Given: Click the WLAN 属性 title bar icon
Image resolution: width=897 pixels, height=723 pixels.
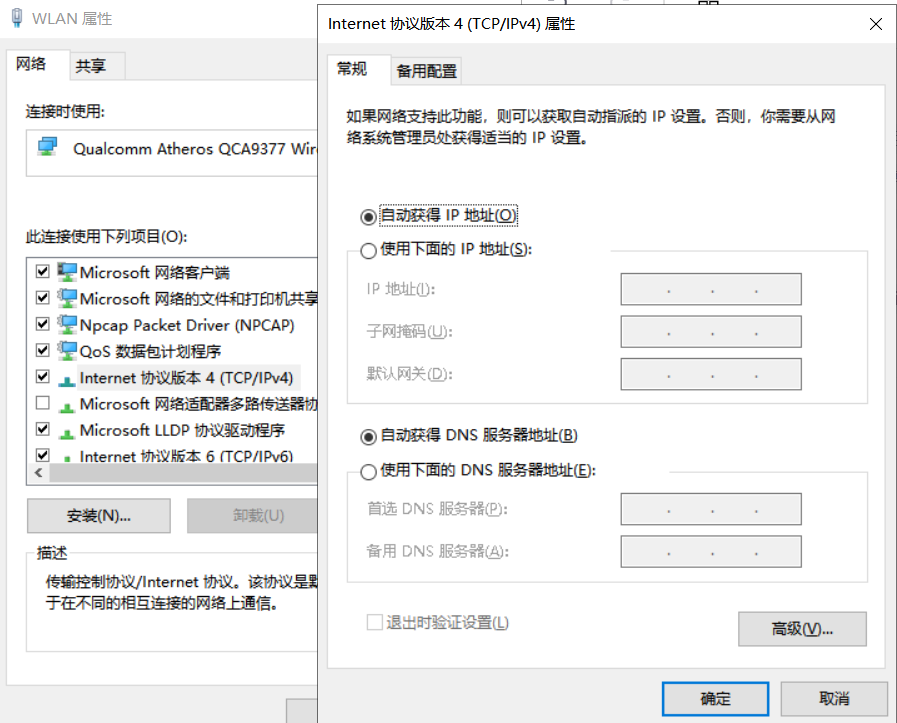Looking at the screenshot, I should (17, 18).
